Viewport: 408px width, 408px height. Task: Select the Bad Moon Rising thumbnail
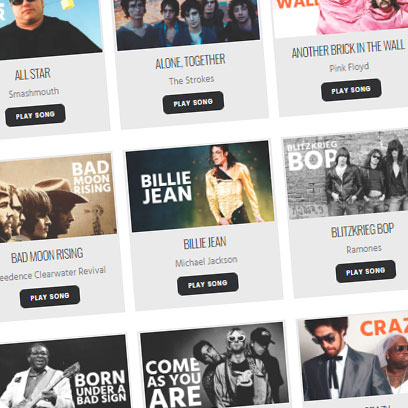[57, 198]
